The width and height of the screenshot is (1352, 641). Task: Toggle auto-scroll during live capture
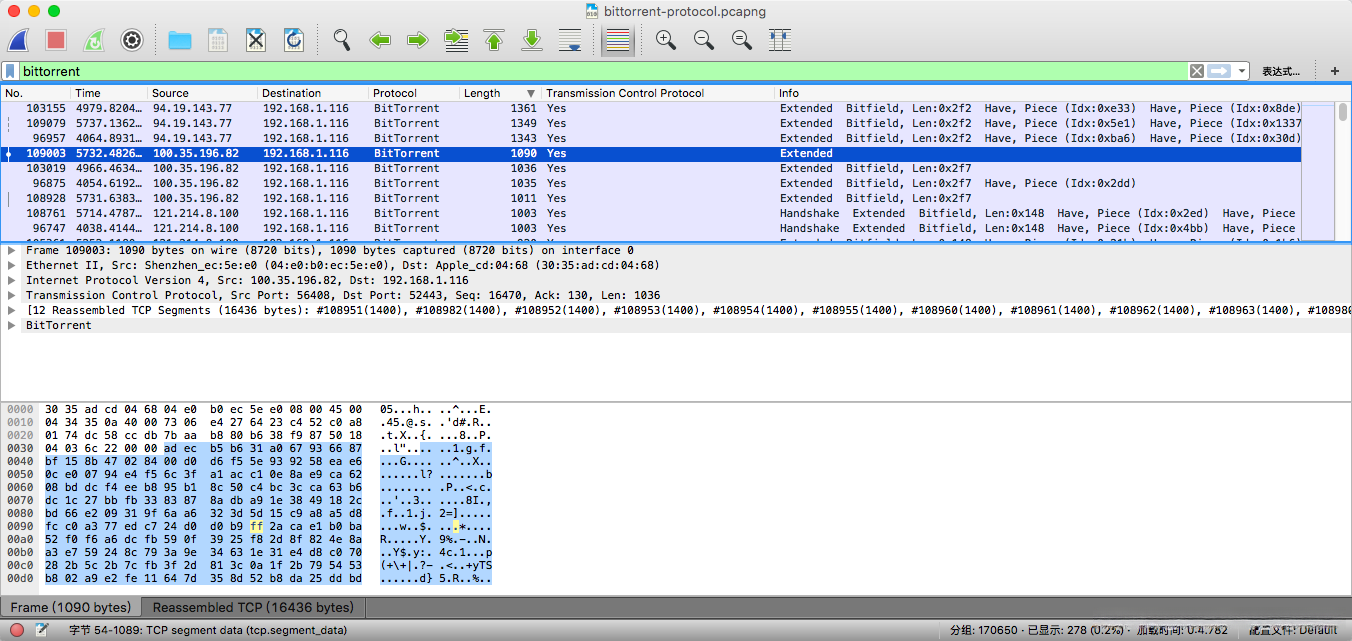point(570,40)
